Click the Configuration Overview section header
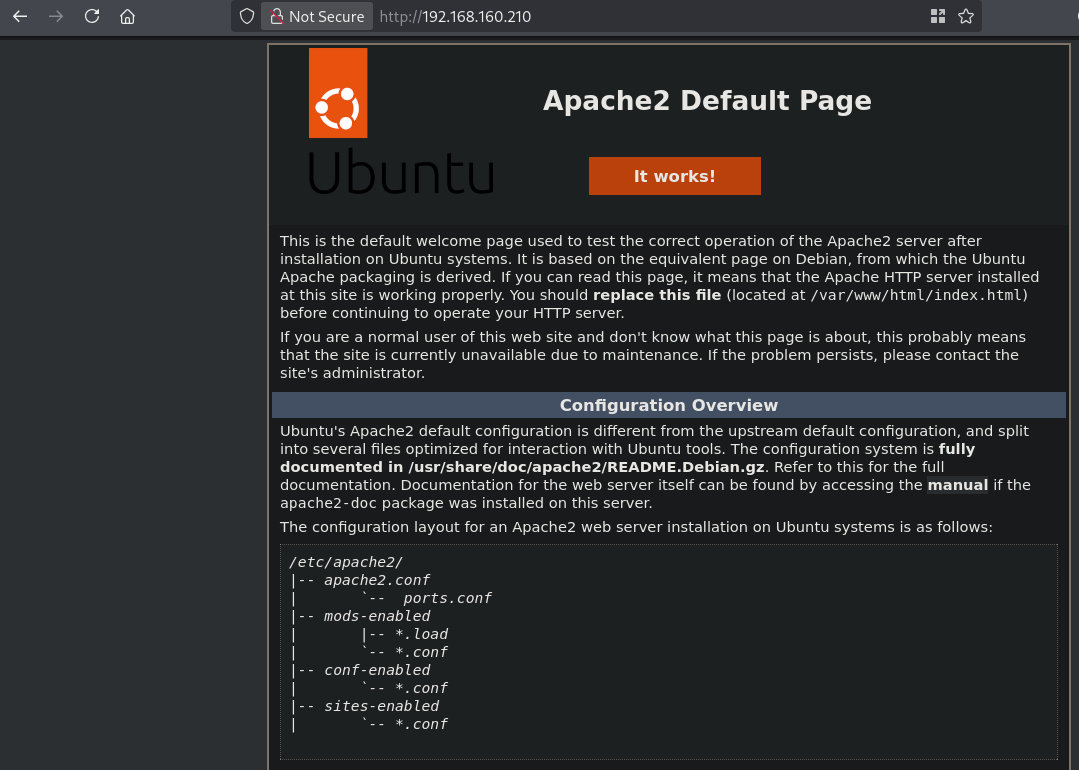Viewport: 1079px width, 770px height. click(x=668, y=405)
